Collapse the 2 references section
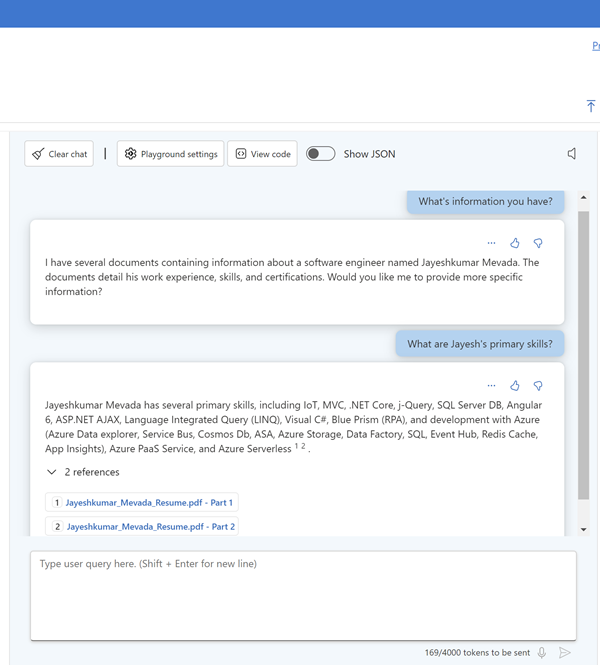This screenshot has height=665, width=600. click(52, 472)
